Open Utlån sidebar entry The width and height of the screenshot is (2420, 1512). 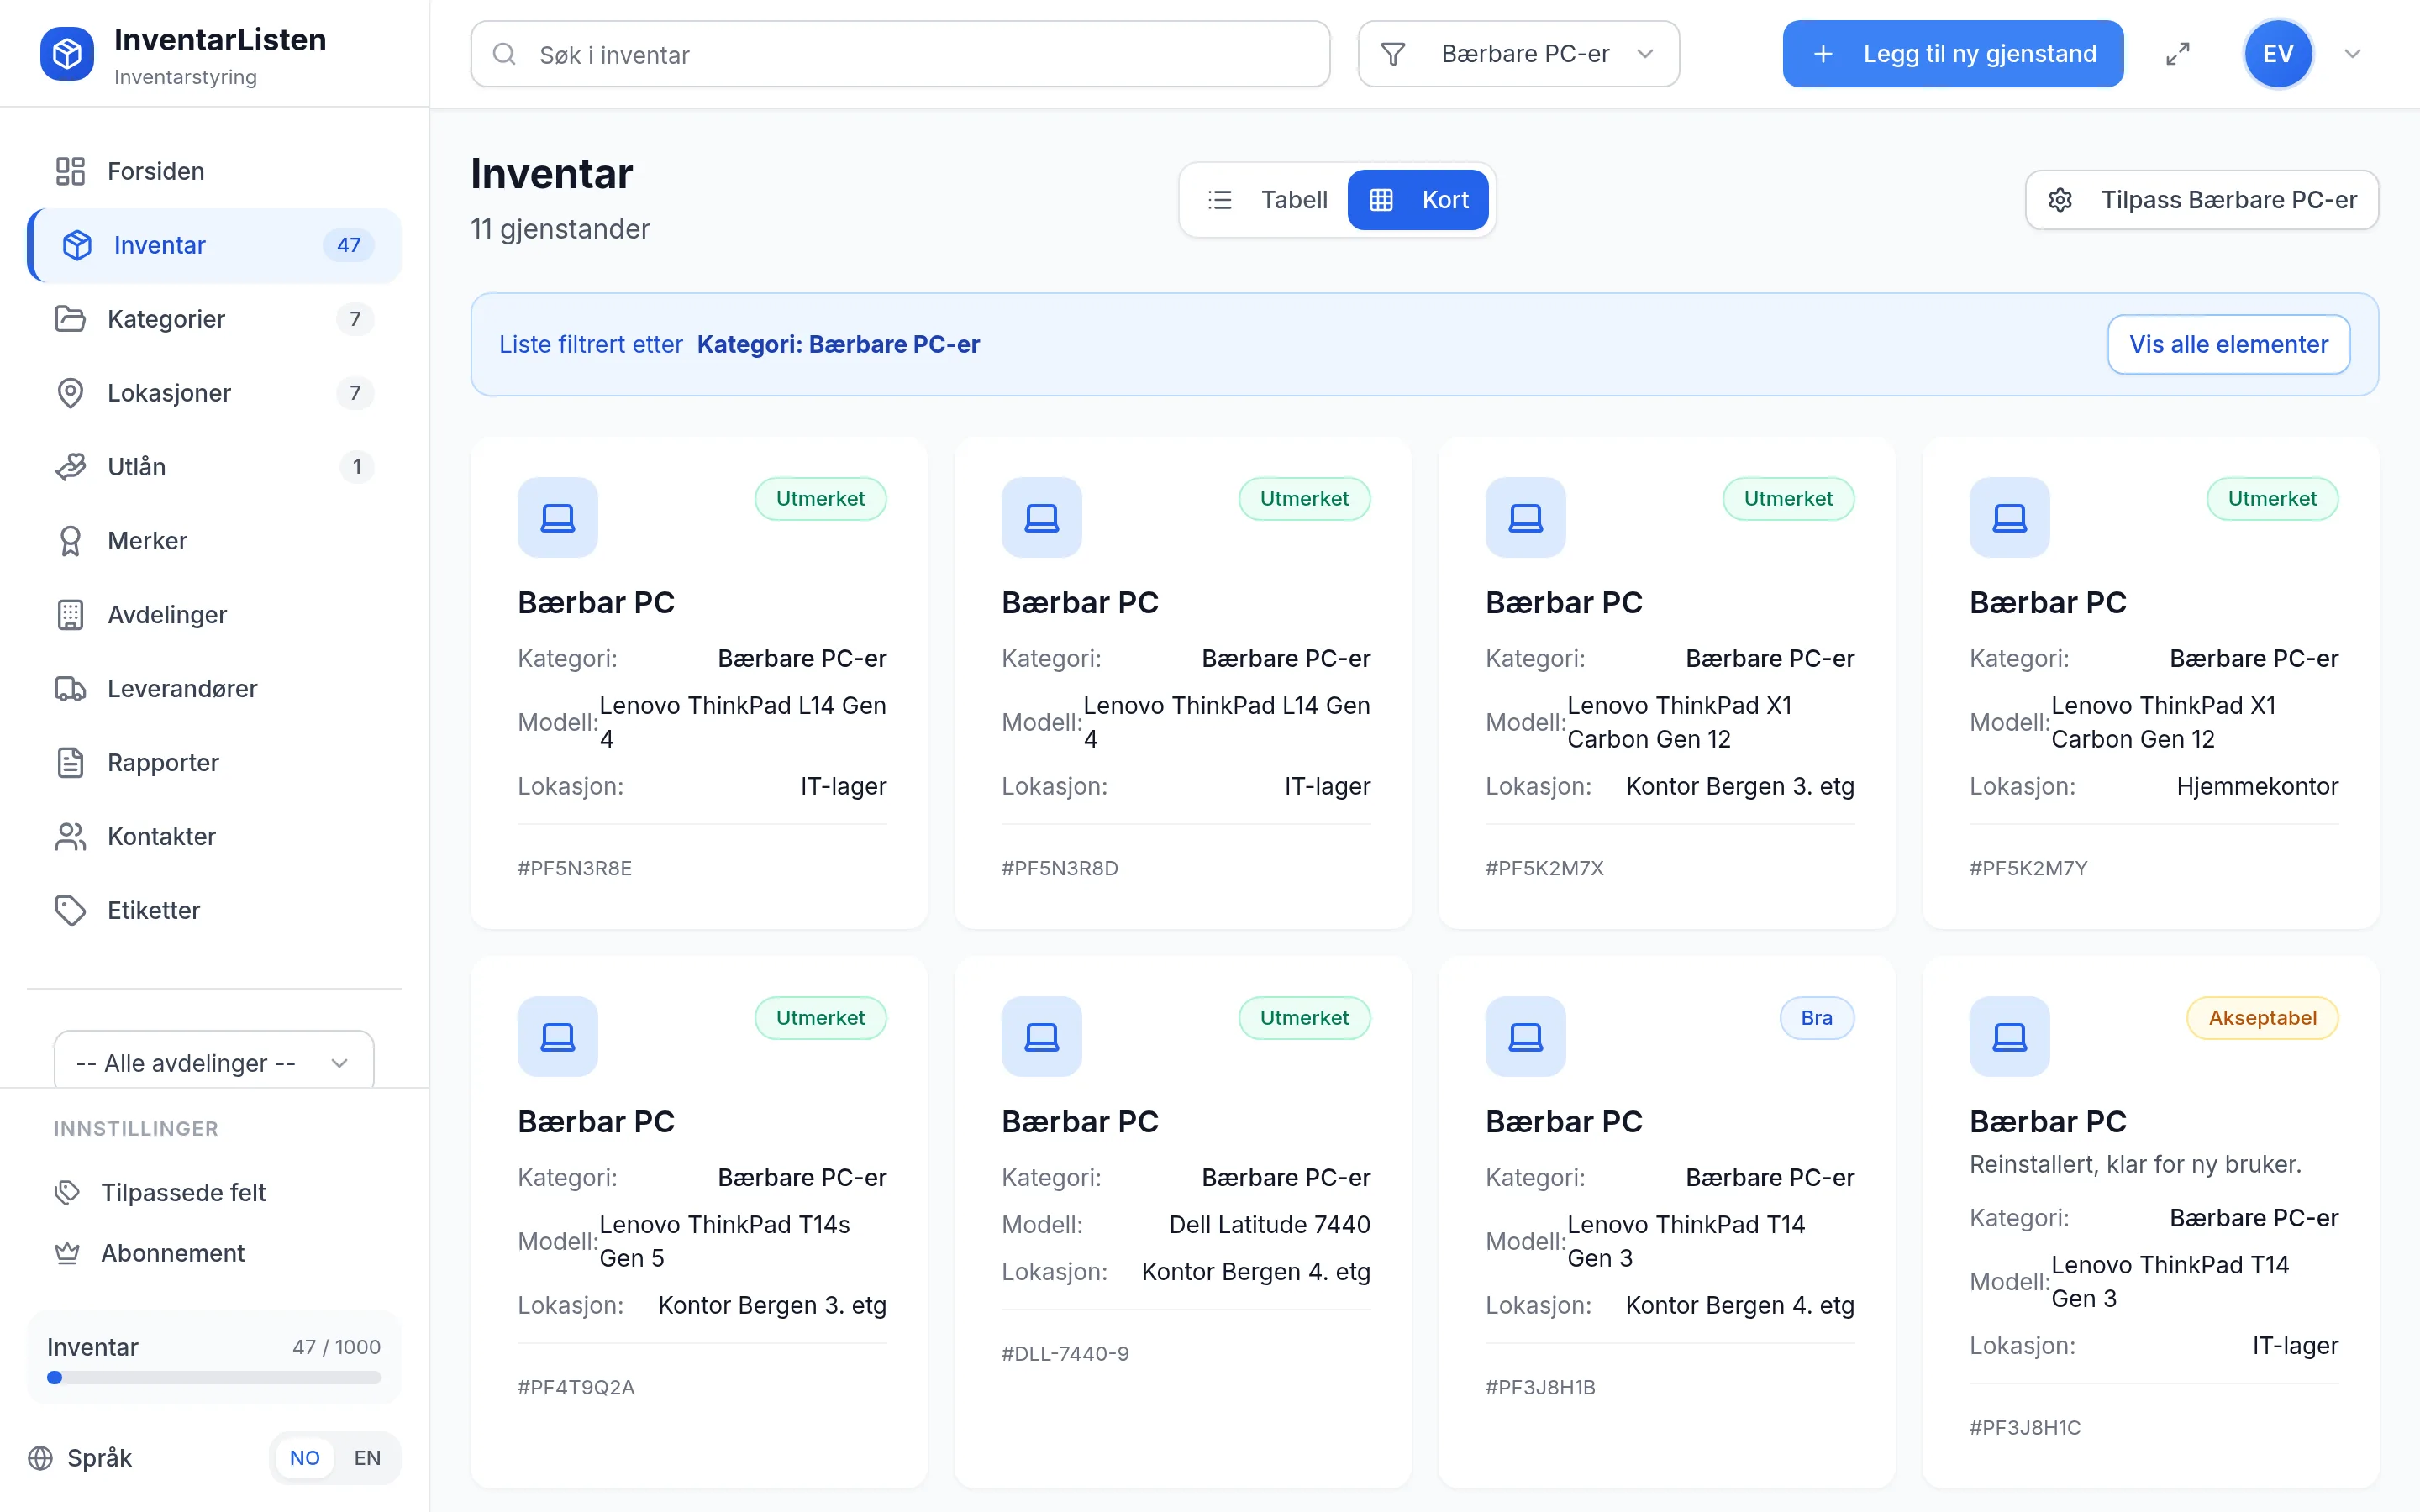point(214,467)
